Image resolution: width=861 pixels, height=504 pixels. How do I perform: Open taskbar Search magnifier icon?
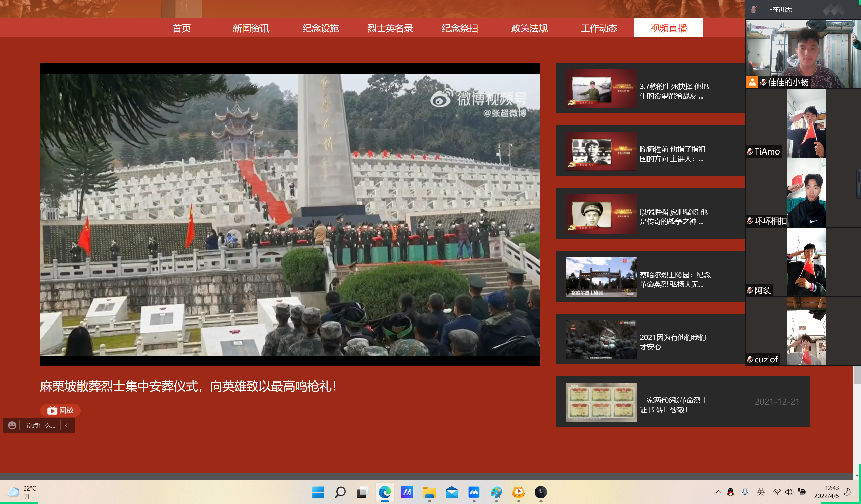340,492
